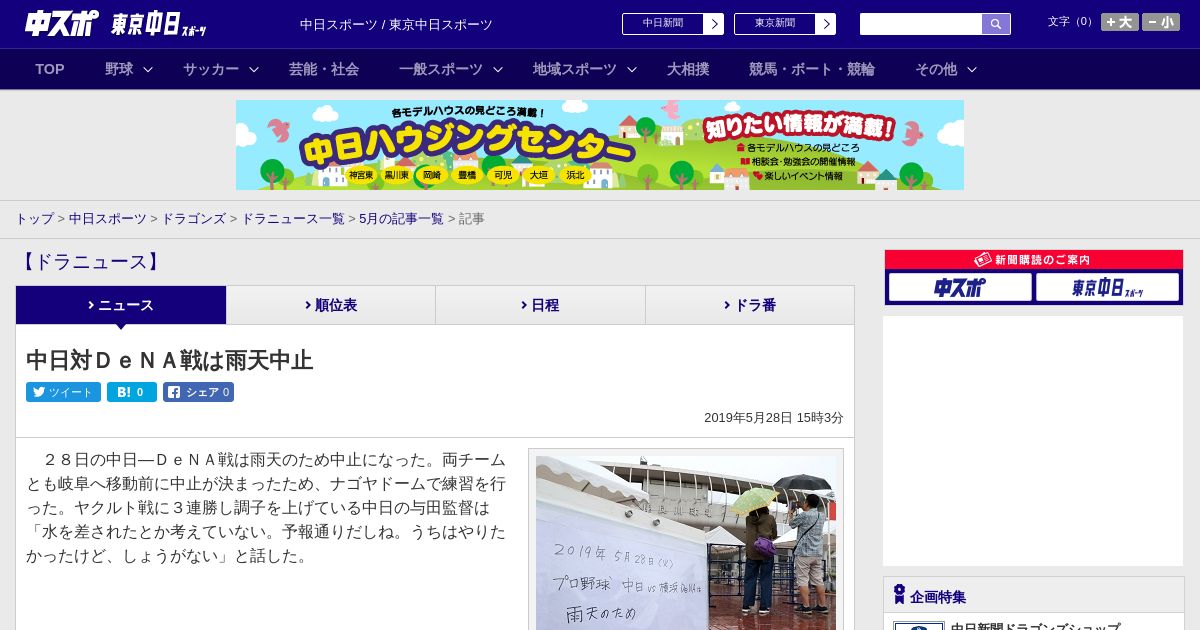
Task: Bookmark article with Hatena B! button
Action: click(x=132, y=392)
